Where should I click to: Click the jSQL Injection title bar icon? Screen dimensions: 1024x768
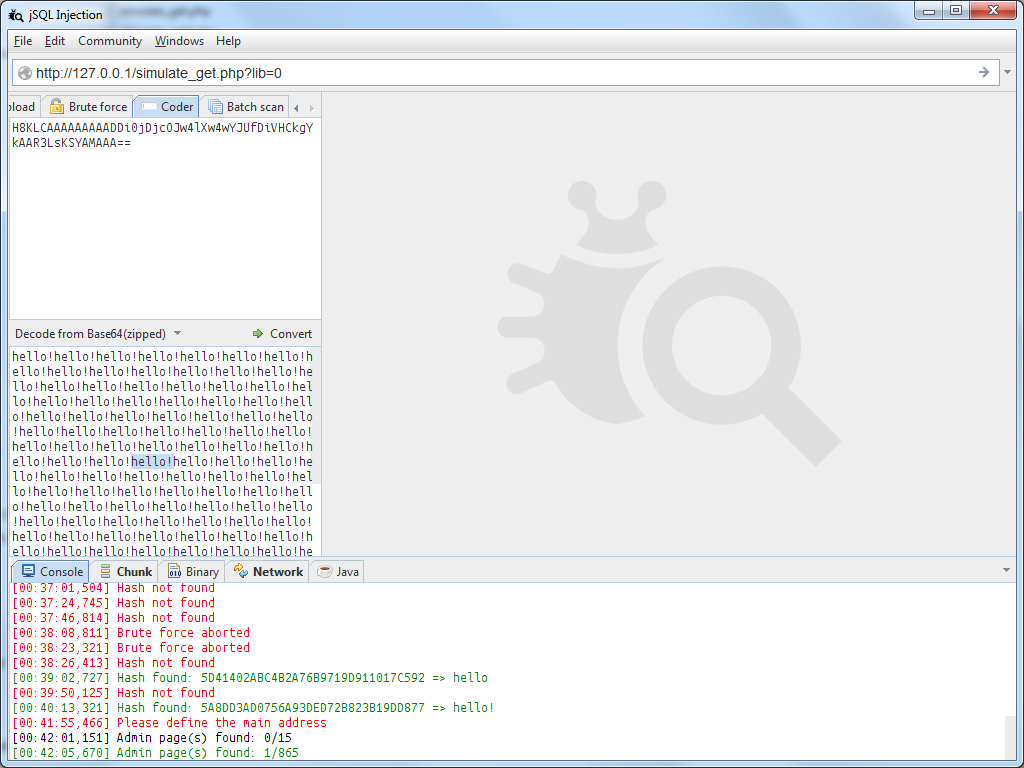tap(16, 14)
